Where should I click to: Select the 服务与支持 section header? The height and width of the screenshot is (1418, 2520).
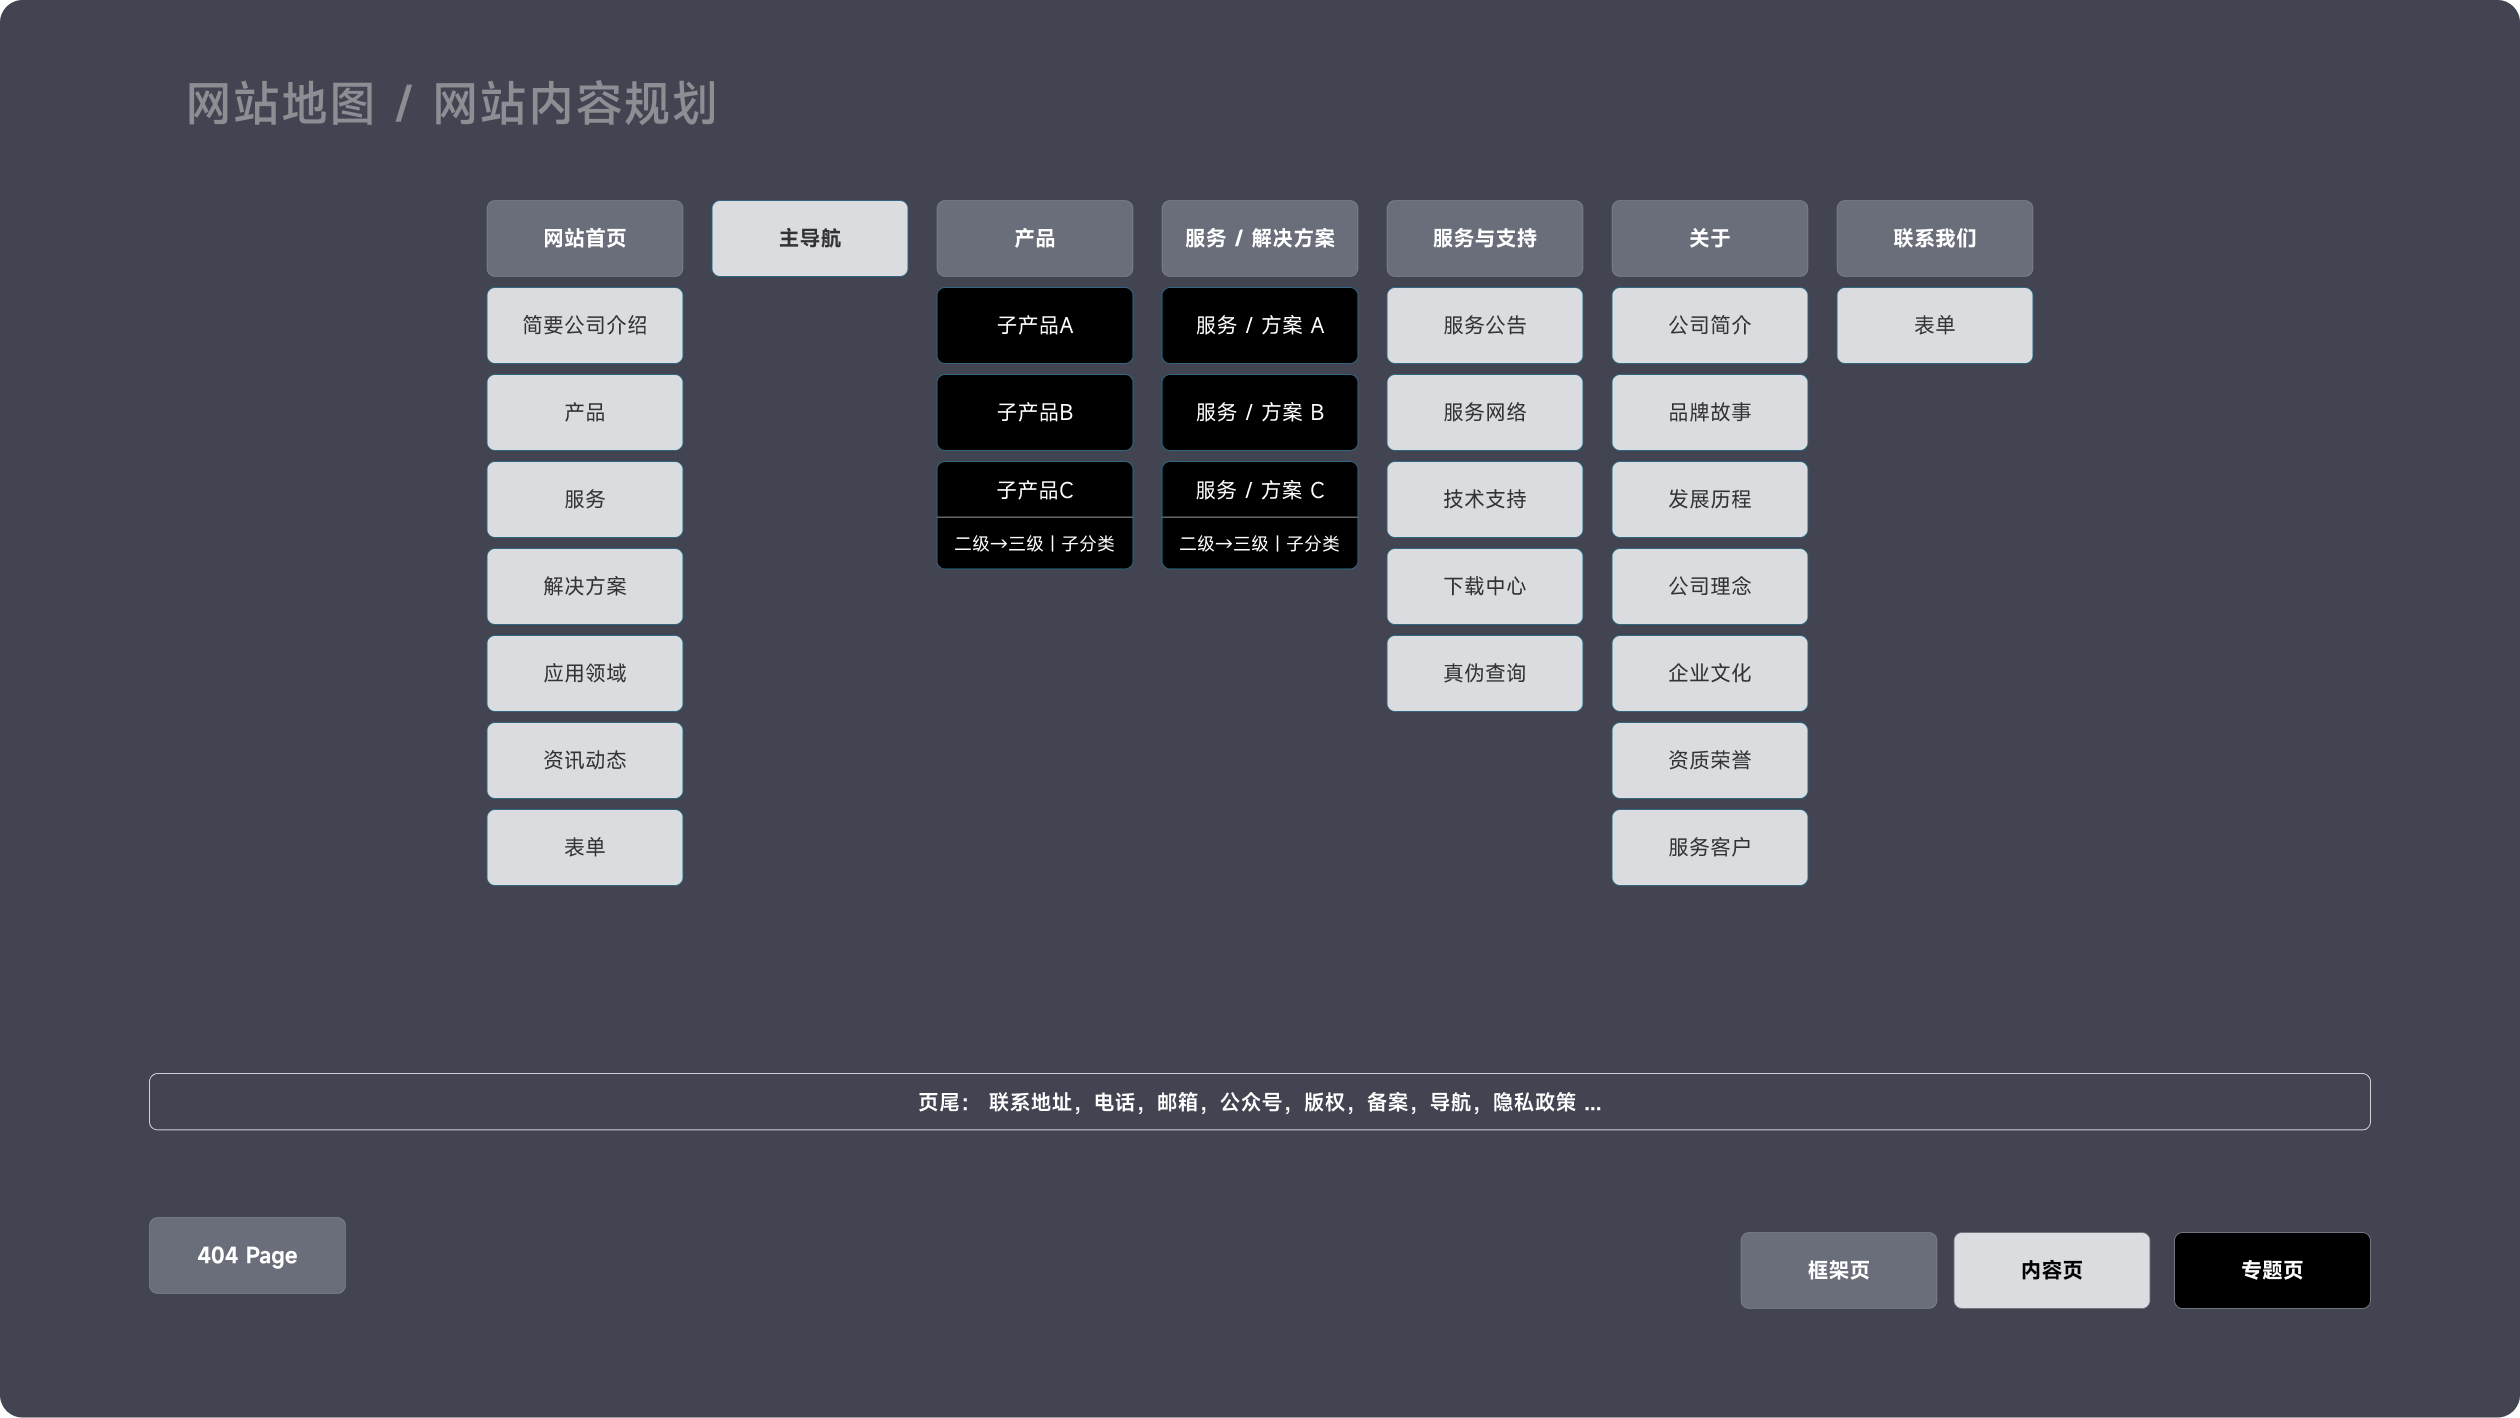(x=1484, y=238)
